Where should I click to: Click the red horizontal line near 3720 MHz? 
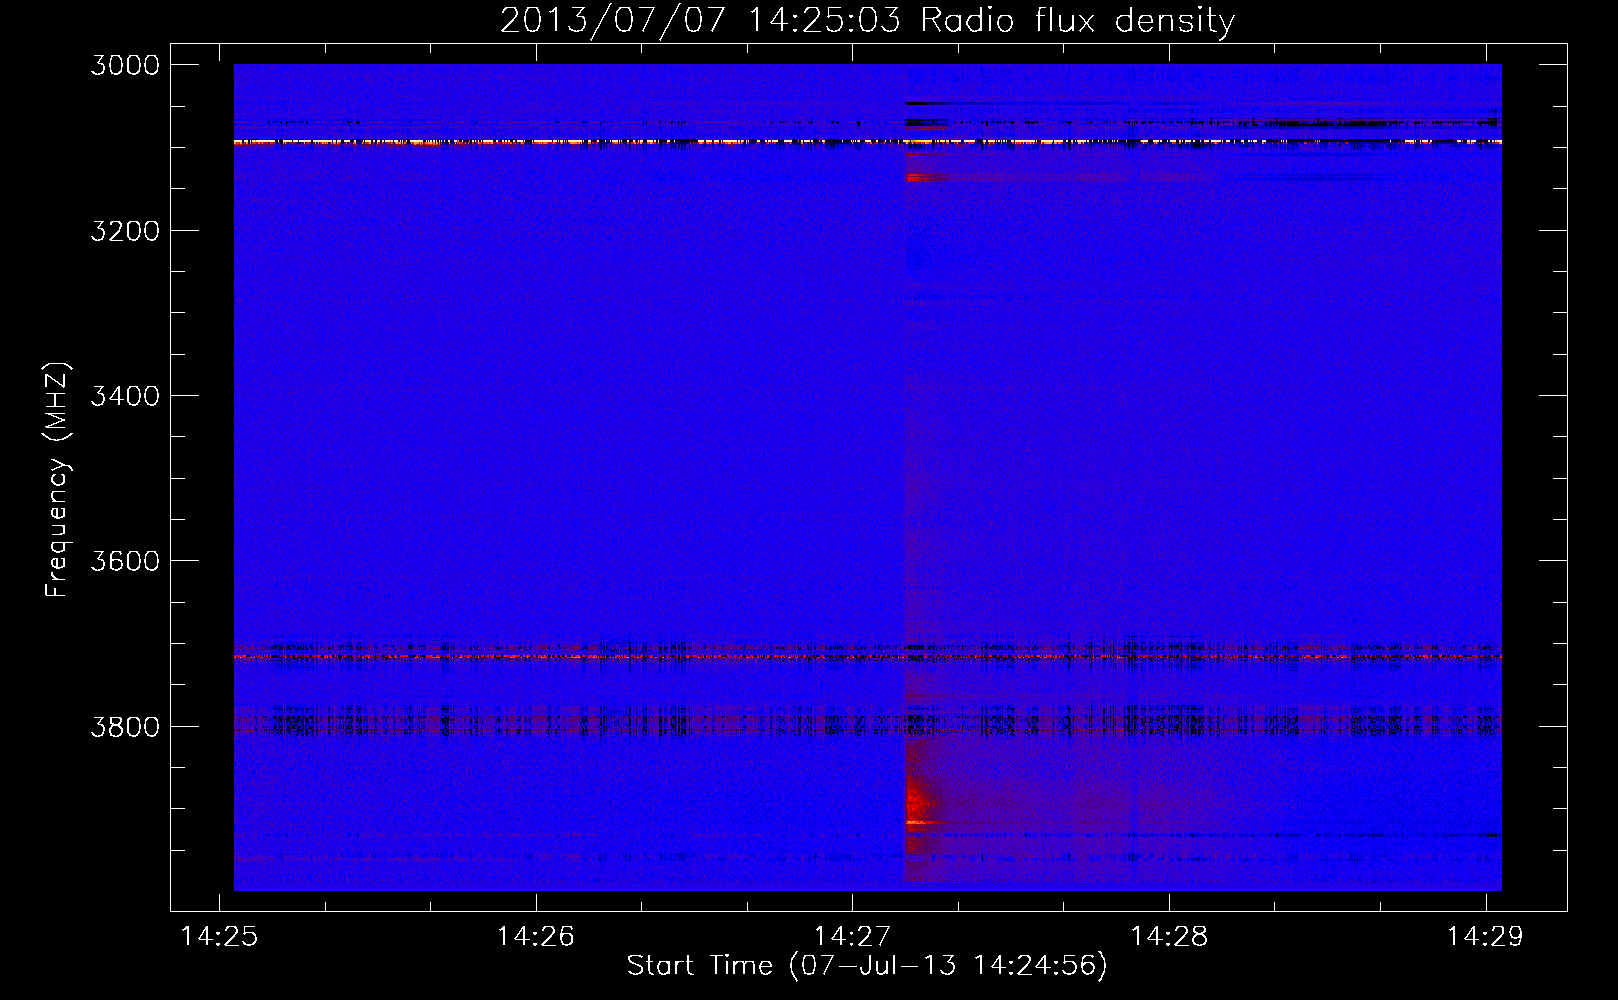pos(867,657)
